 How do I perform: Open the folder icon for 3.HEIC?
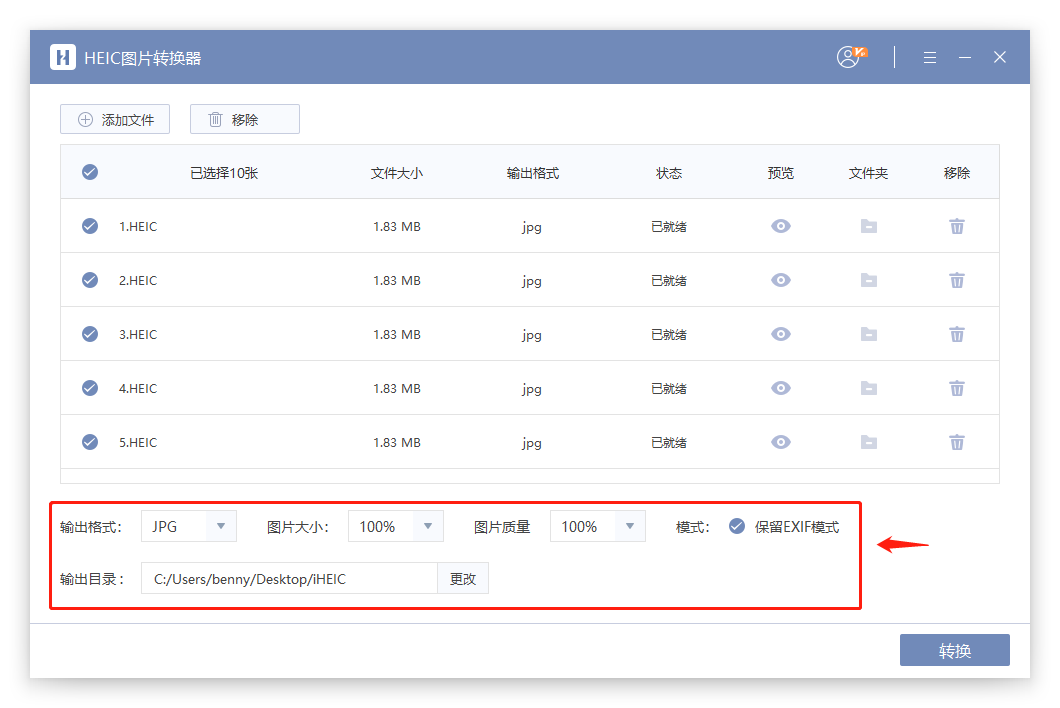[x=869, y=334]
